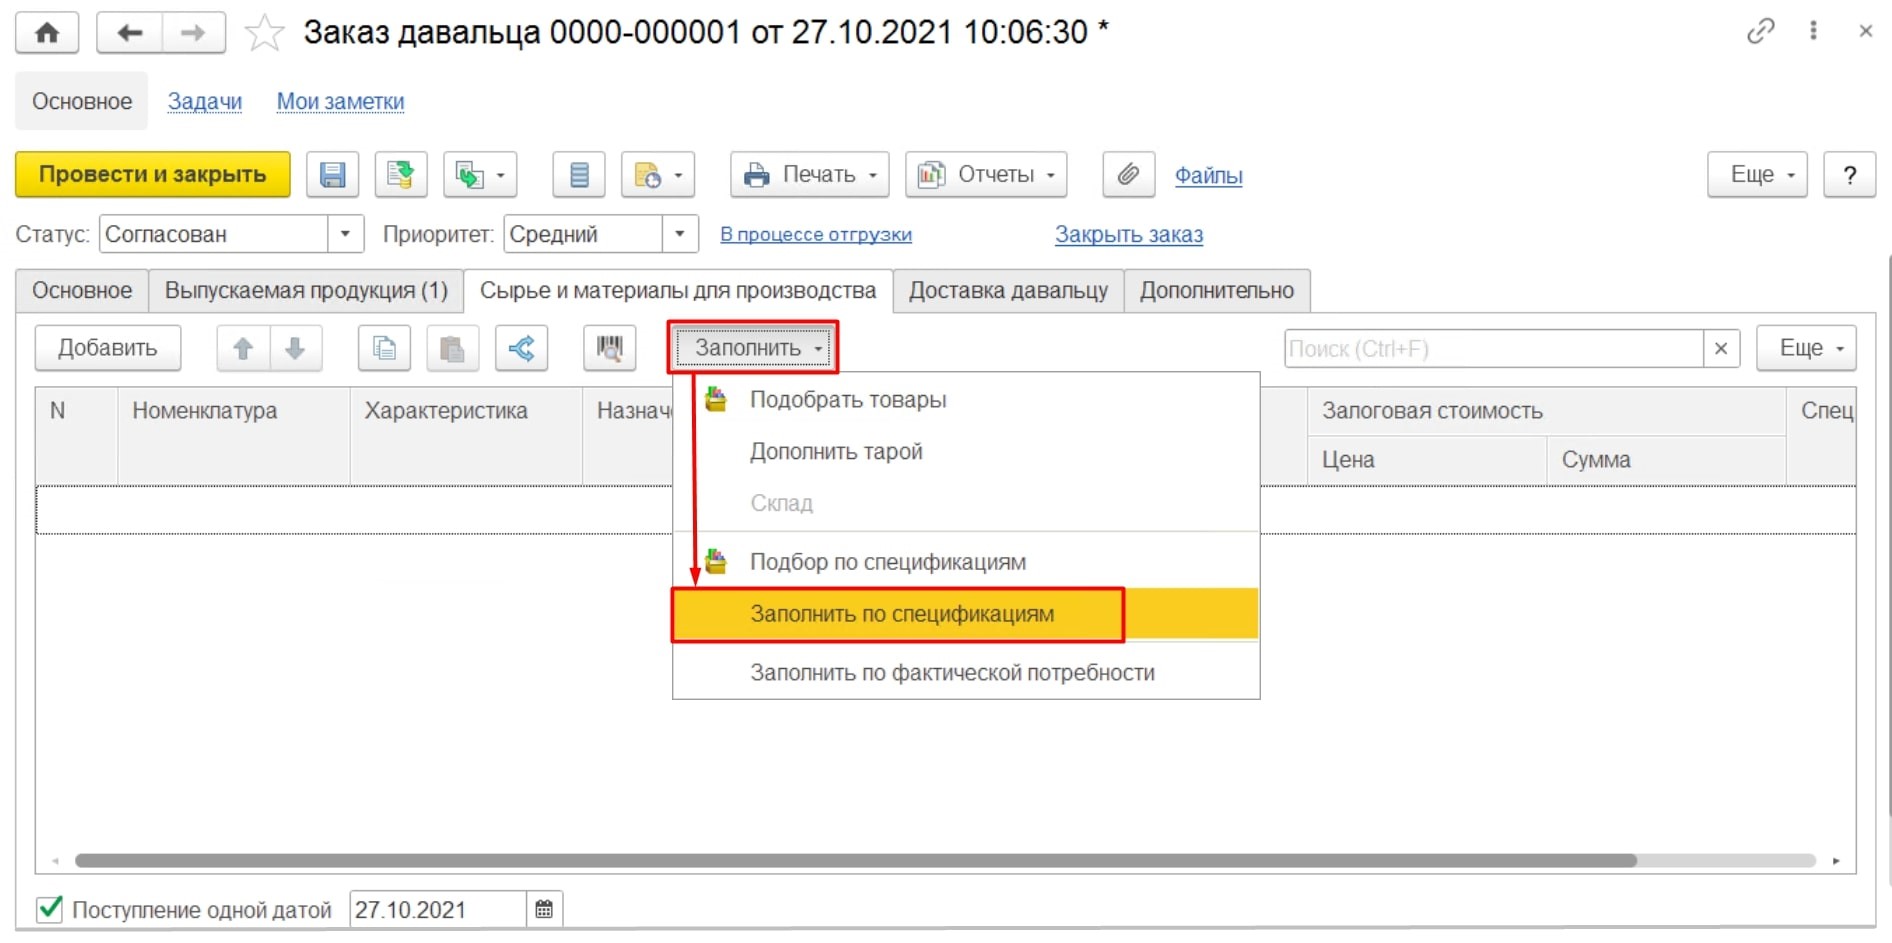Screen dimensions: 1892x943
Task: Open Выпускаемая продукция (1) tab
Action: tap(306, 291)
